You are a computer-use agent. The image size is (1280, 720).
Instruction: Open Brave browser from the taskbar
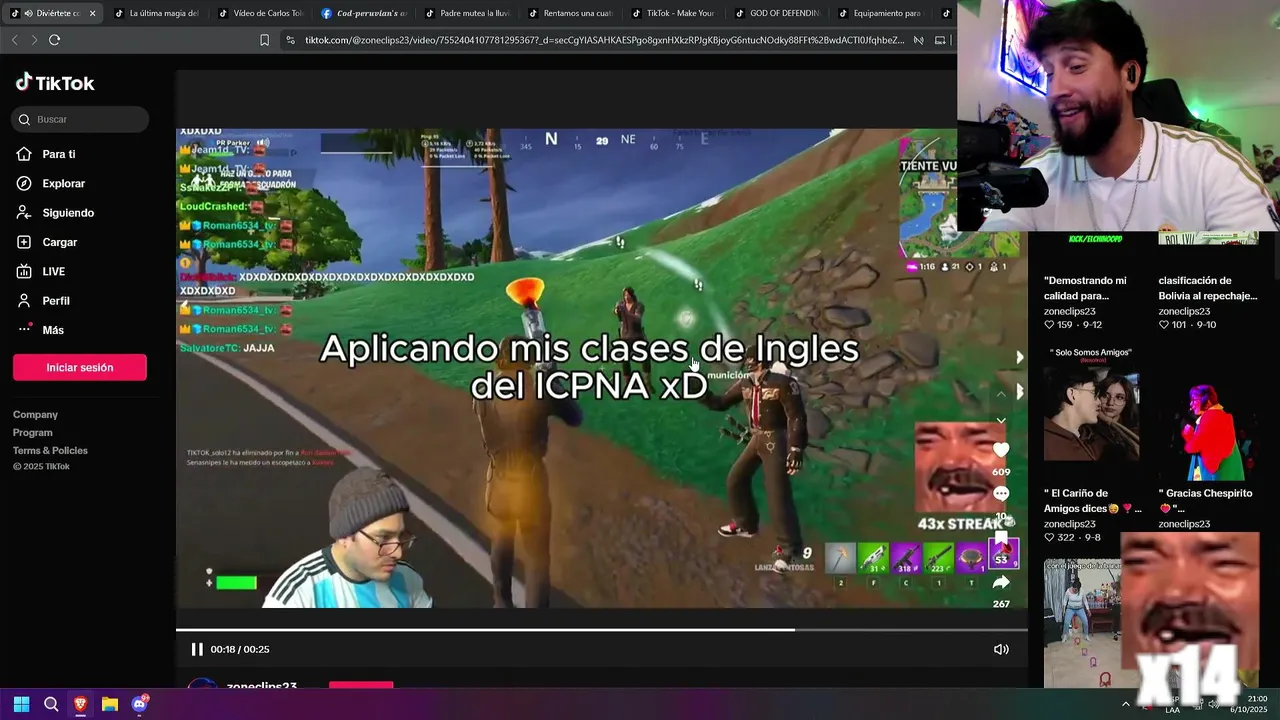(x=80, y=704)
